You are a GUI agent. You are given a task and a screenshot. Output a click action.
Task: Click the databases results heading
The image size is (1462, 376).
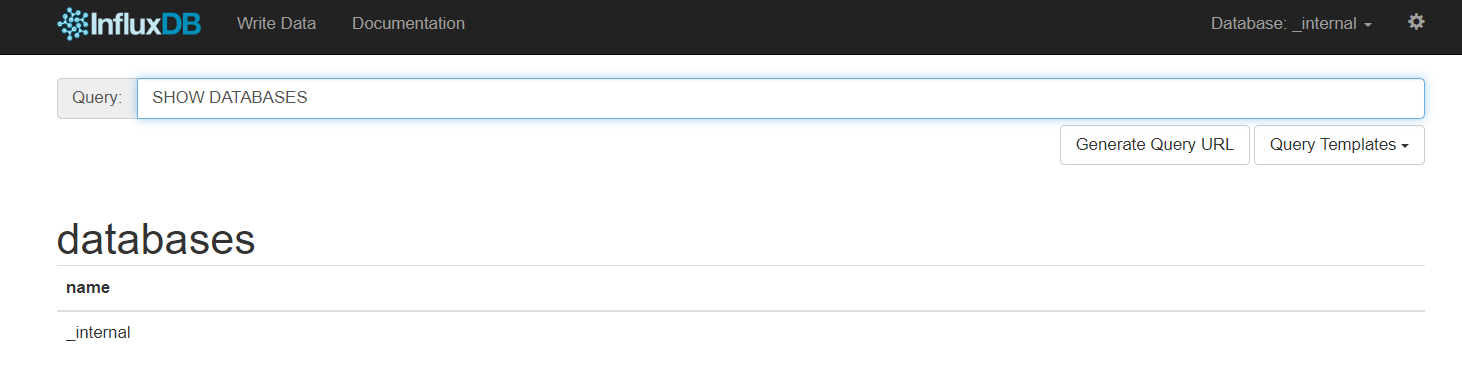[x=156, y=240]
